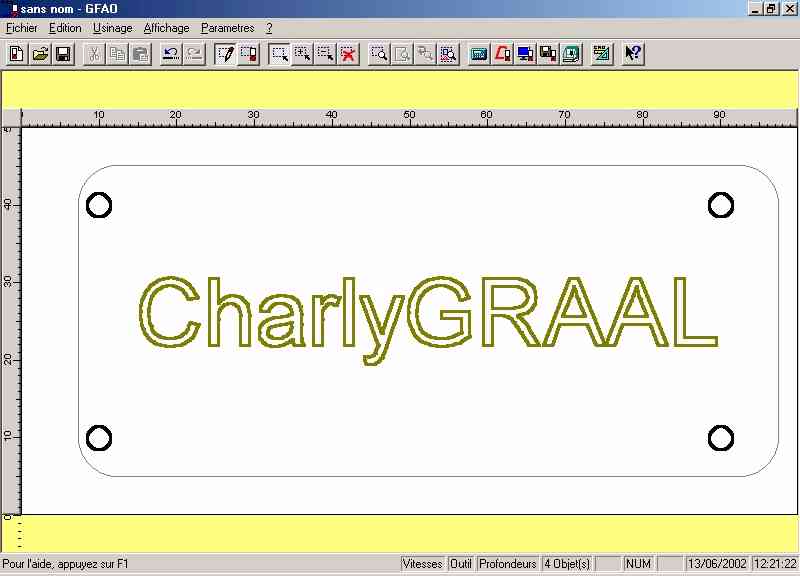Select the CharlyGRAAL outlined text object
The image size is (800, 576).
[x=428, y=320]
